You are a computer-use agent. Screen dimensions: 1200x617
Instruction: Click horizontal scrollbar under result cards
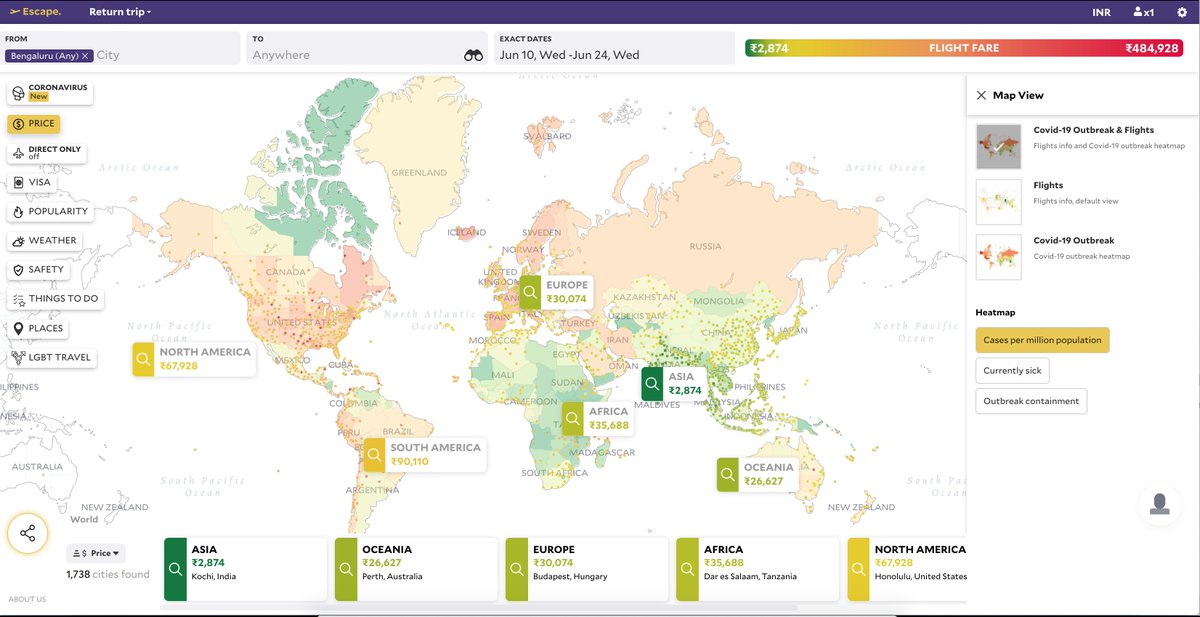[x=480, y=607]
